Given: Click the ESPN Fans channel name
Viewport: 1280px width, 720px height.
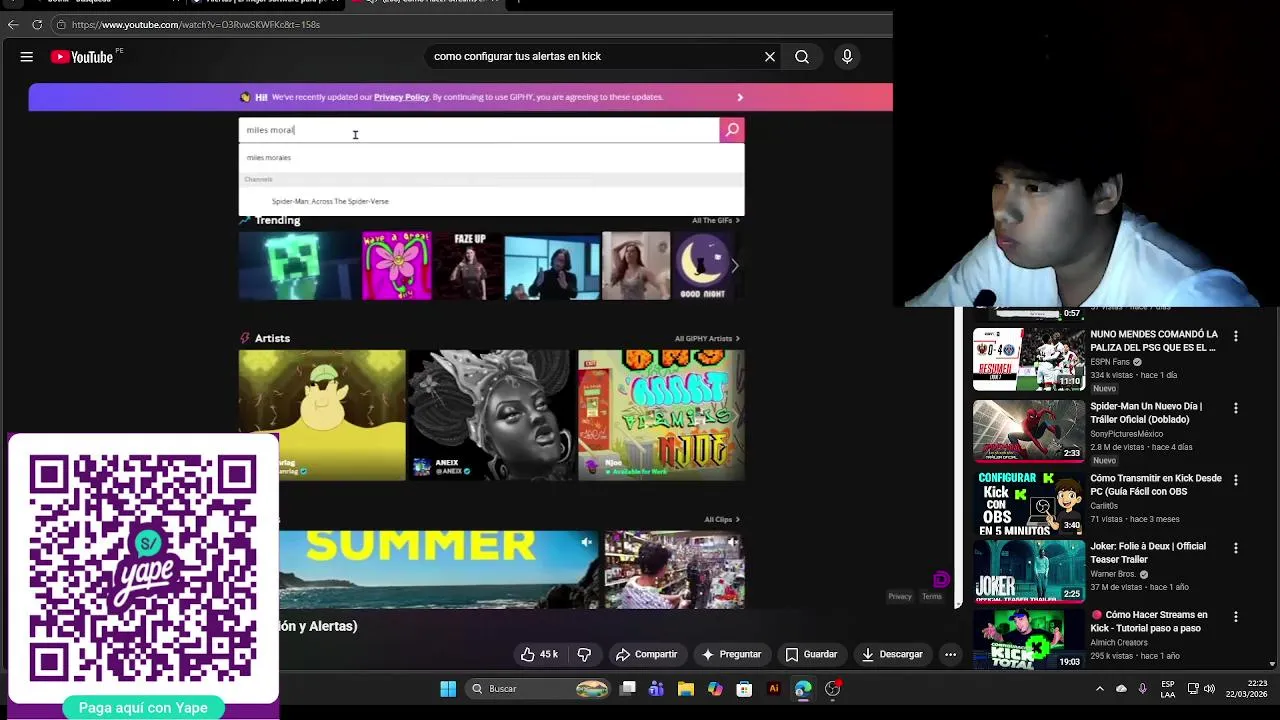Looking at the screenshot, I should coord(1110,362).
